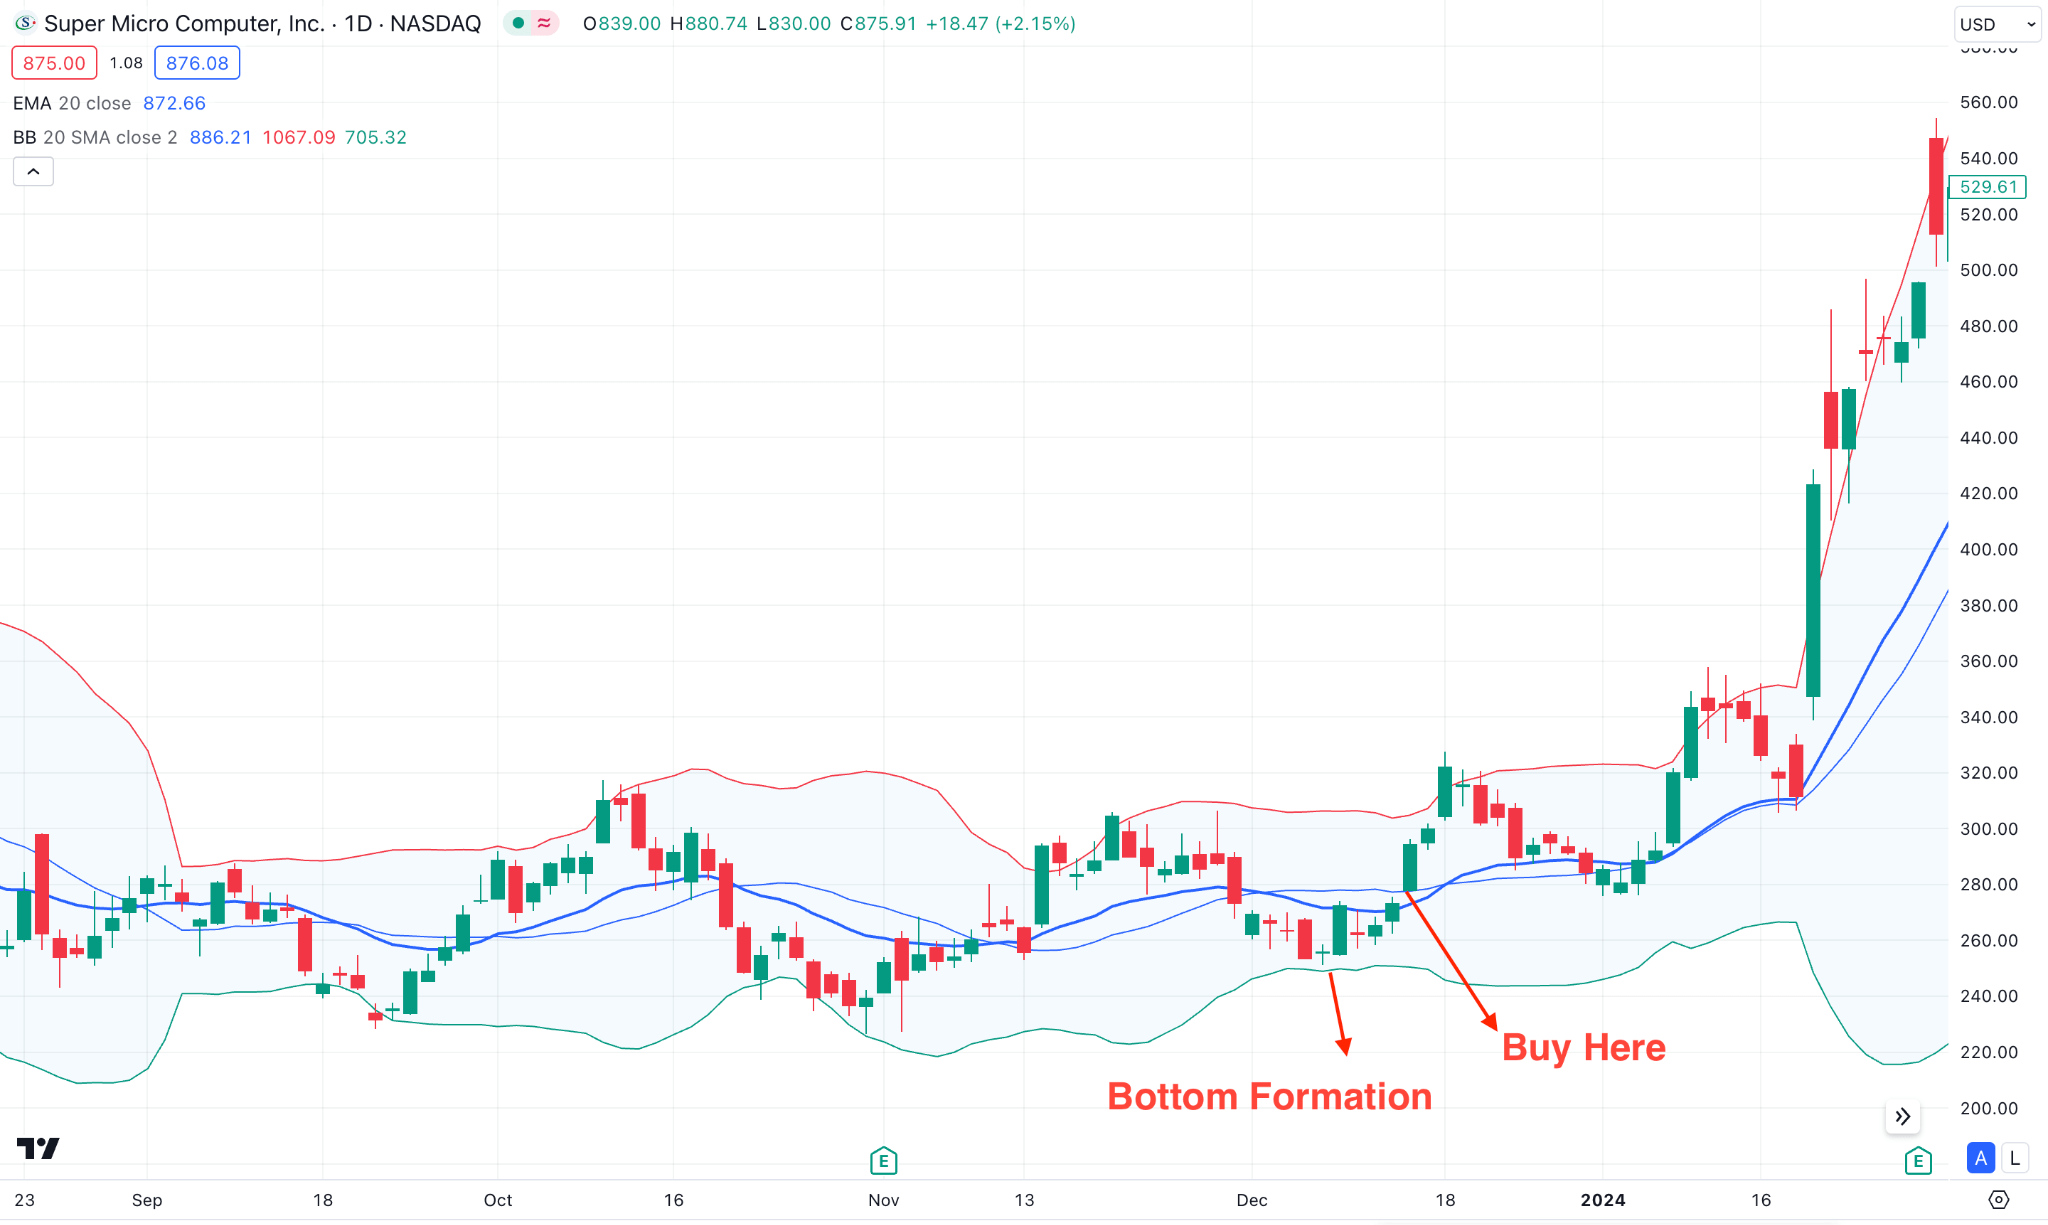Click the 300.00 price axis label
Viewport: 2048px width, 1225px height.
[x=1988, y=829]
